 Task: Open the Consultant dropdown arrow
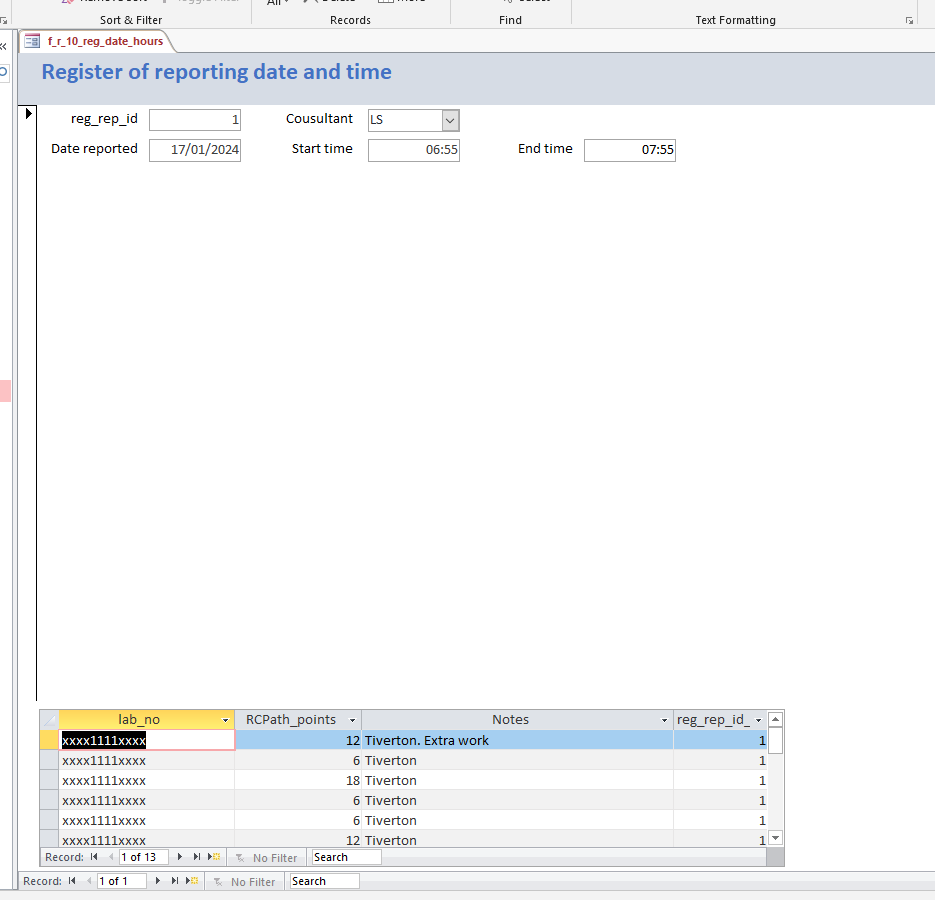click(x=450, y=120)
